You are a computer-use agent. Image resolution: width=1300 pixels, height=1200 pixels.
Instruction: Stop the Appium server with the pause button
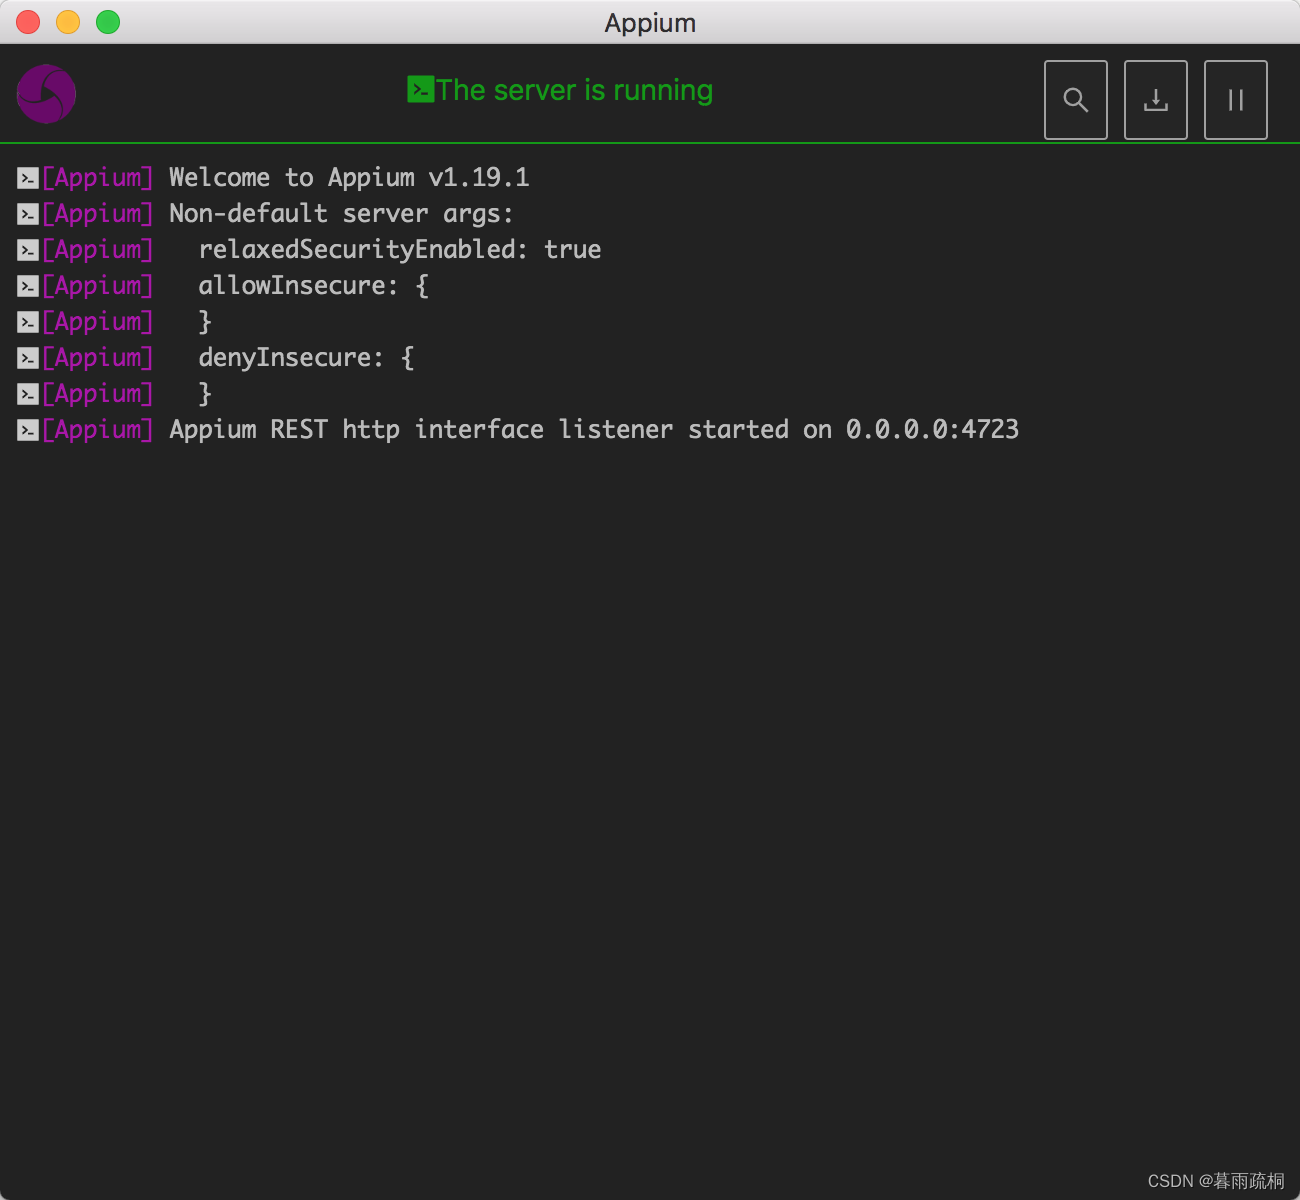1236,100
